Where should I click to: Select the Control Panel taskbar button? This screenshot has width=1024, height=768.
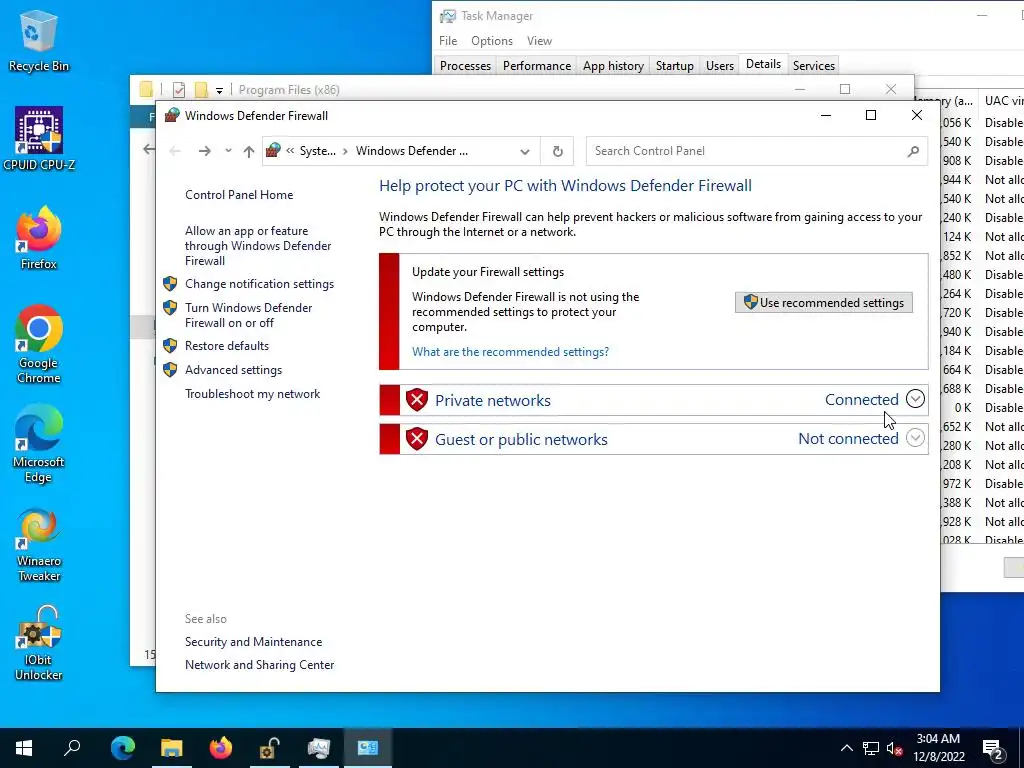pyautogui.click(x=368, y=748)
